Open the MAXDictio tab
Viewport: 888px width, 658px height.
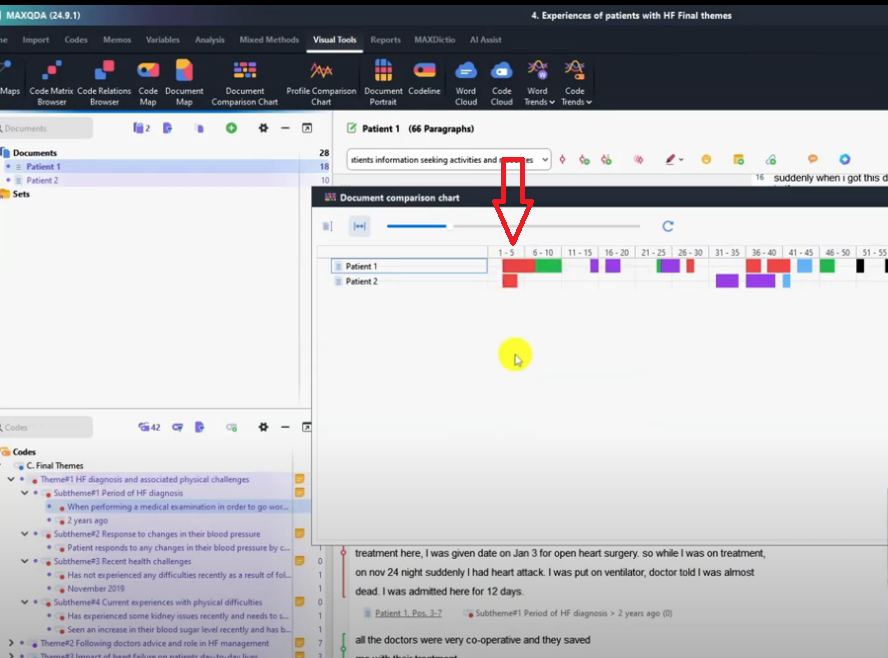coord(434,40)
